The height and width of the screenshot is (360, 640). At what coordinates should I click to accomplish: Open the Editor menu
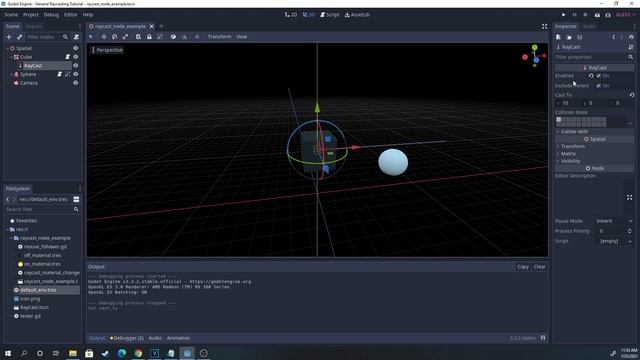click(x=71, y=15)
